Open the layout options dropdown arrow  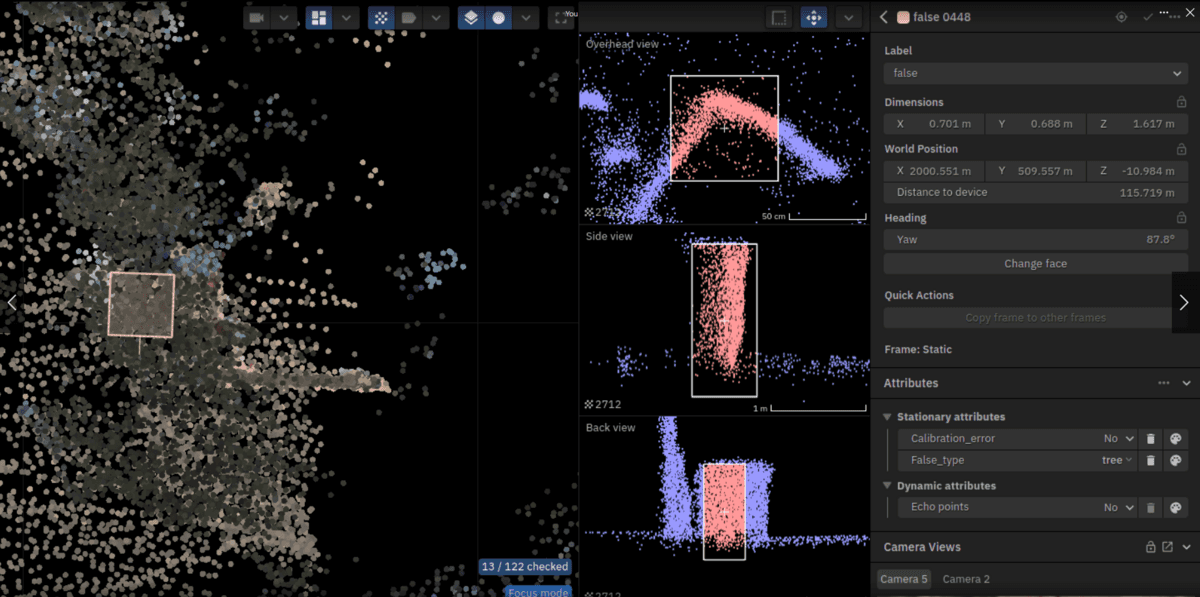click(346, 18)
